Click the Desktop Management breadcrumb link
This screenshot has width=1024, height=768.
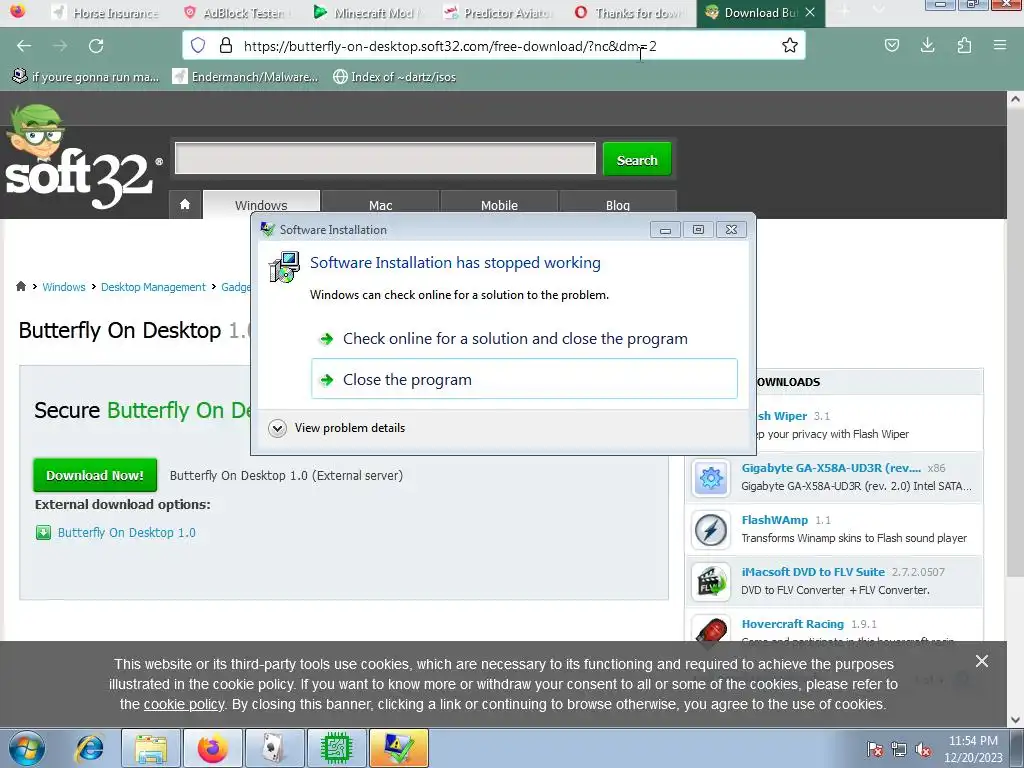tap(153, 287)
